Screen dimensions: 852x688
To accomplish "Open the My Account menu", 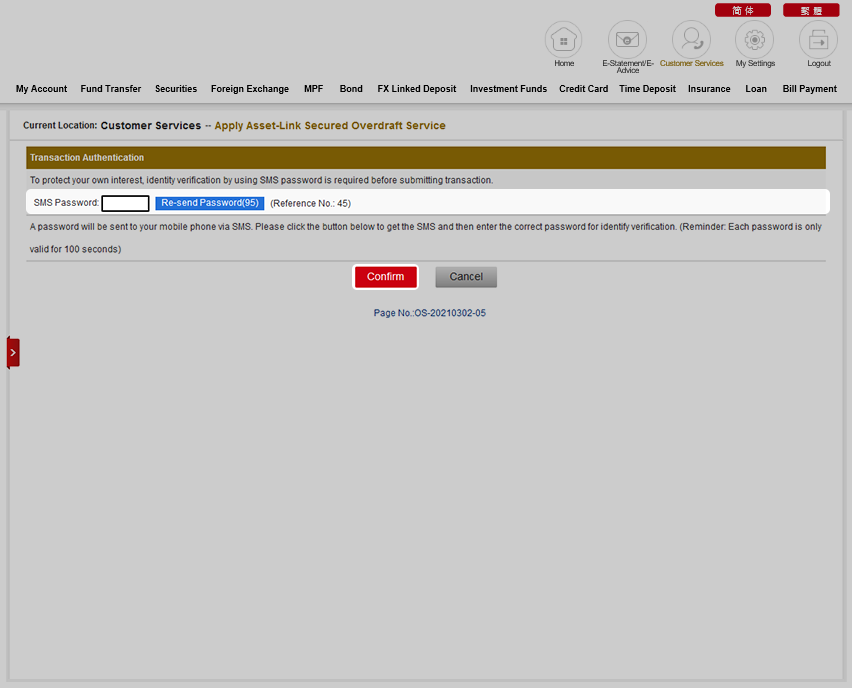I will [41, 89].
